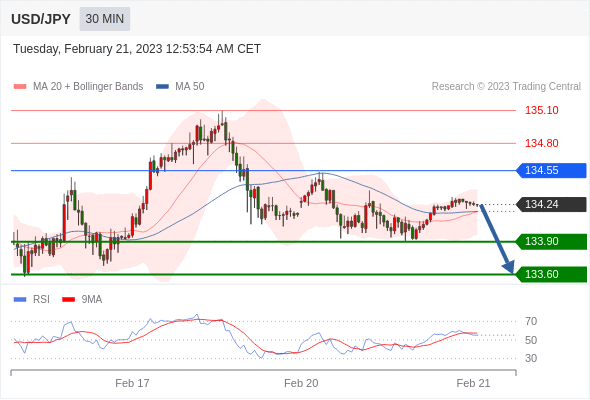This screenshot has height=400, width=590.
Task: Click the RSI 70 level label
Action: (531, 321)
